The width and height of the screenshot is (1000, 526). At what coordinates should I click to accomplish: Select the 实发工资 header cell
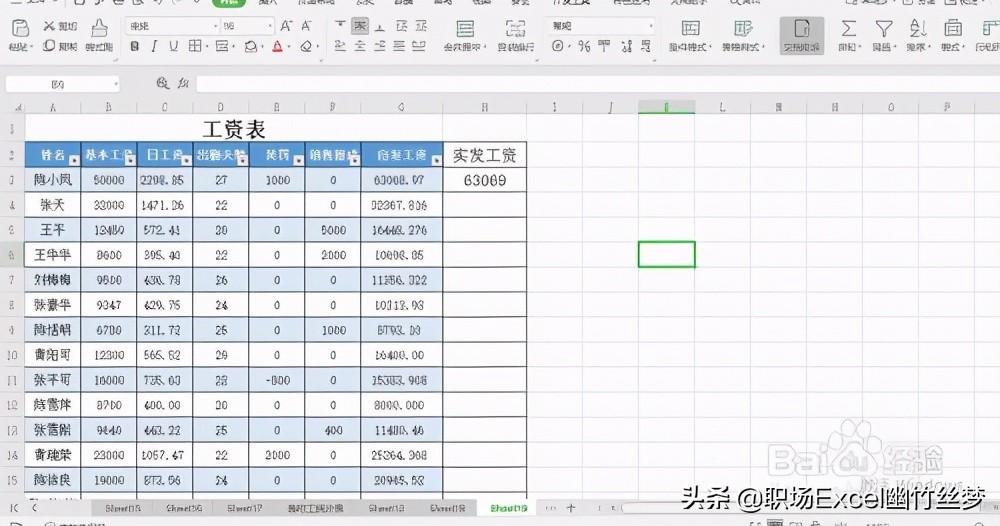[x=485, y=155]
